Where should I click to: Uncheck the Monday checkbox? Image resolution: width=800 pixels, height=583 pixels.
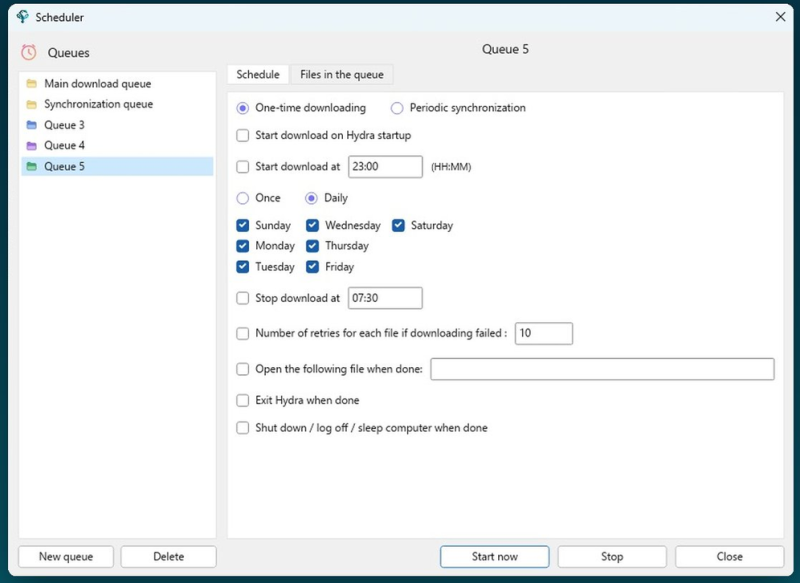243,246
